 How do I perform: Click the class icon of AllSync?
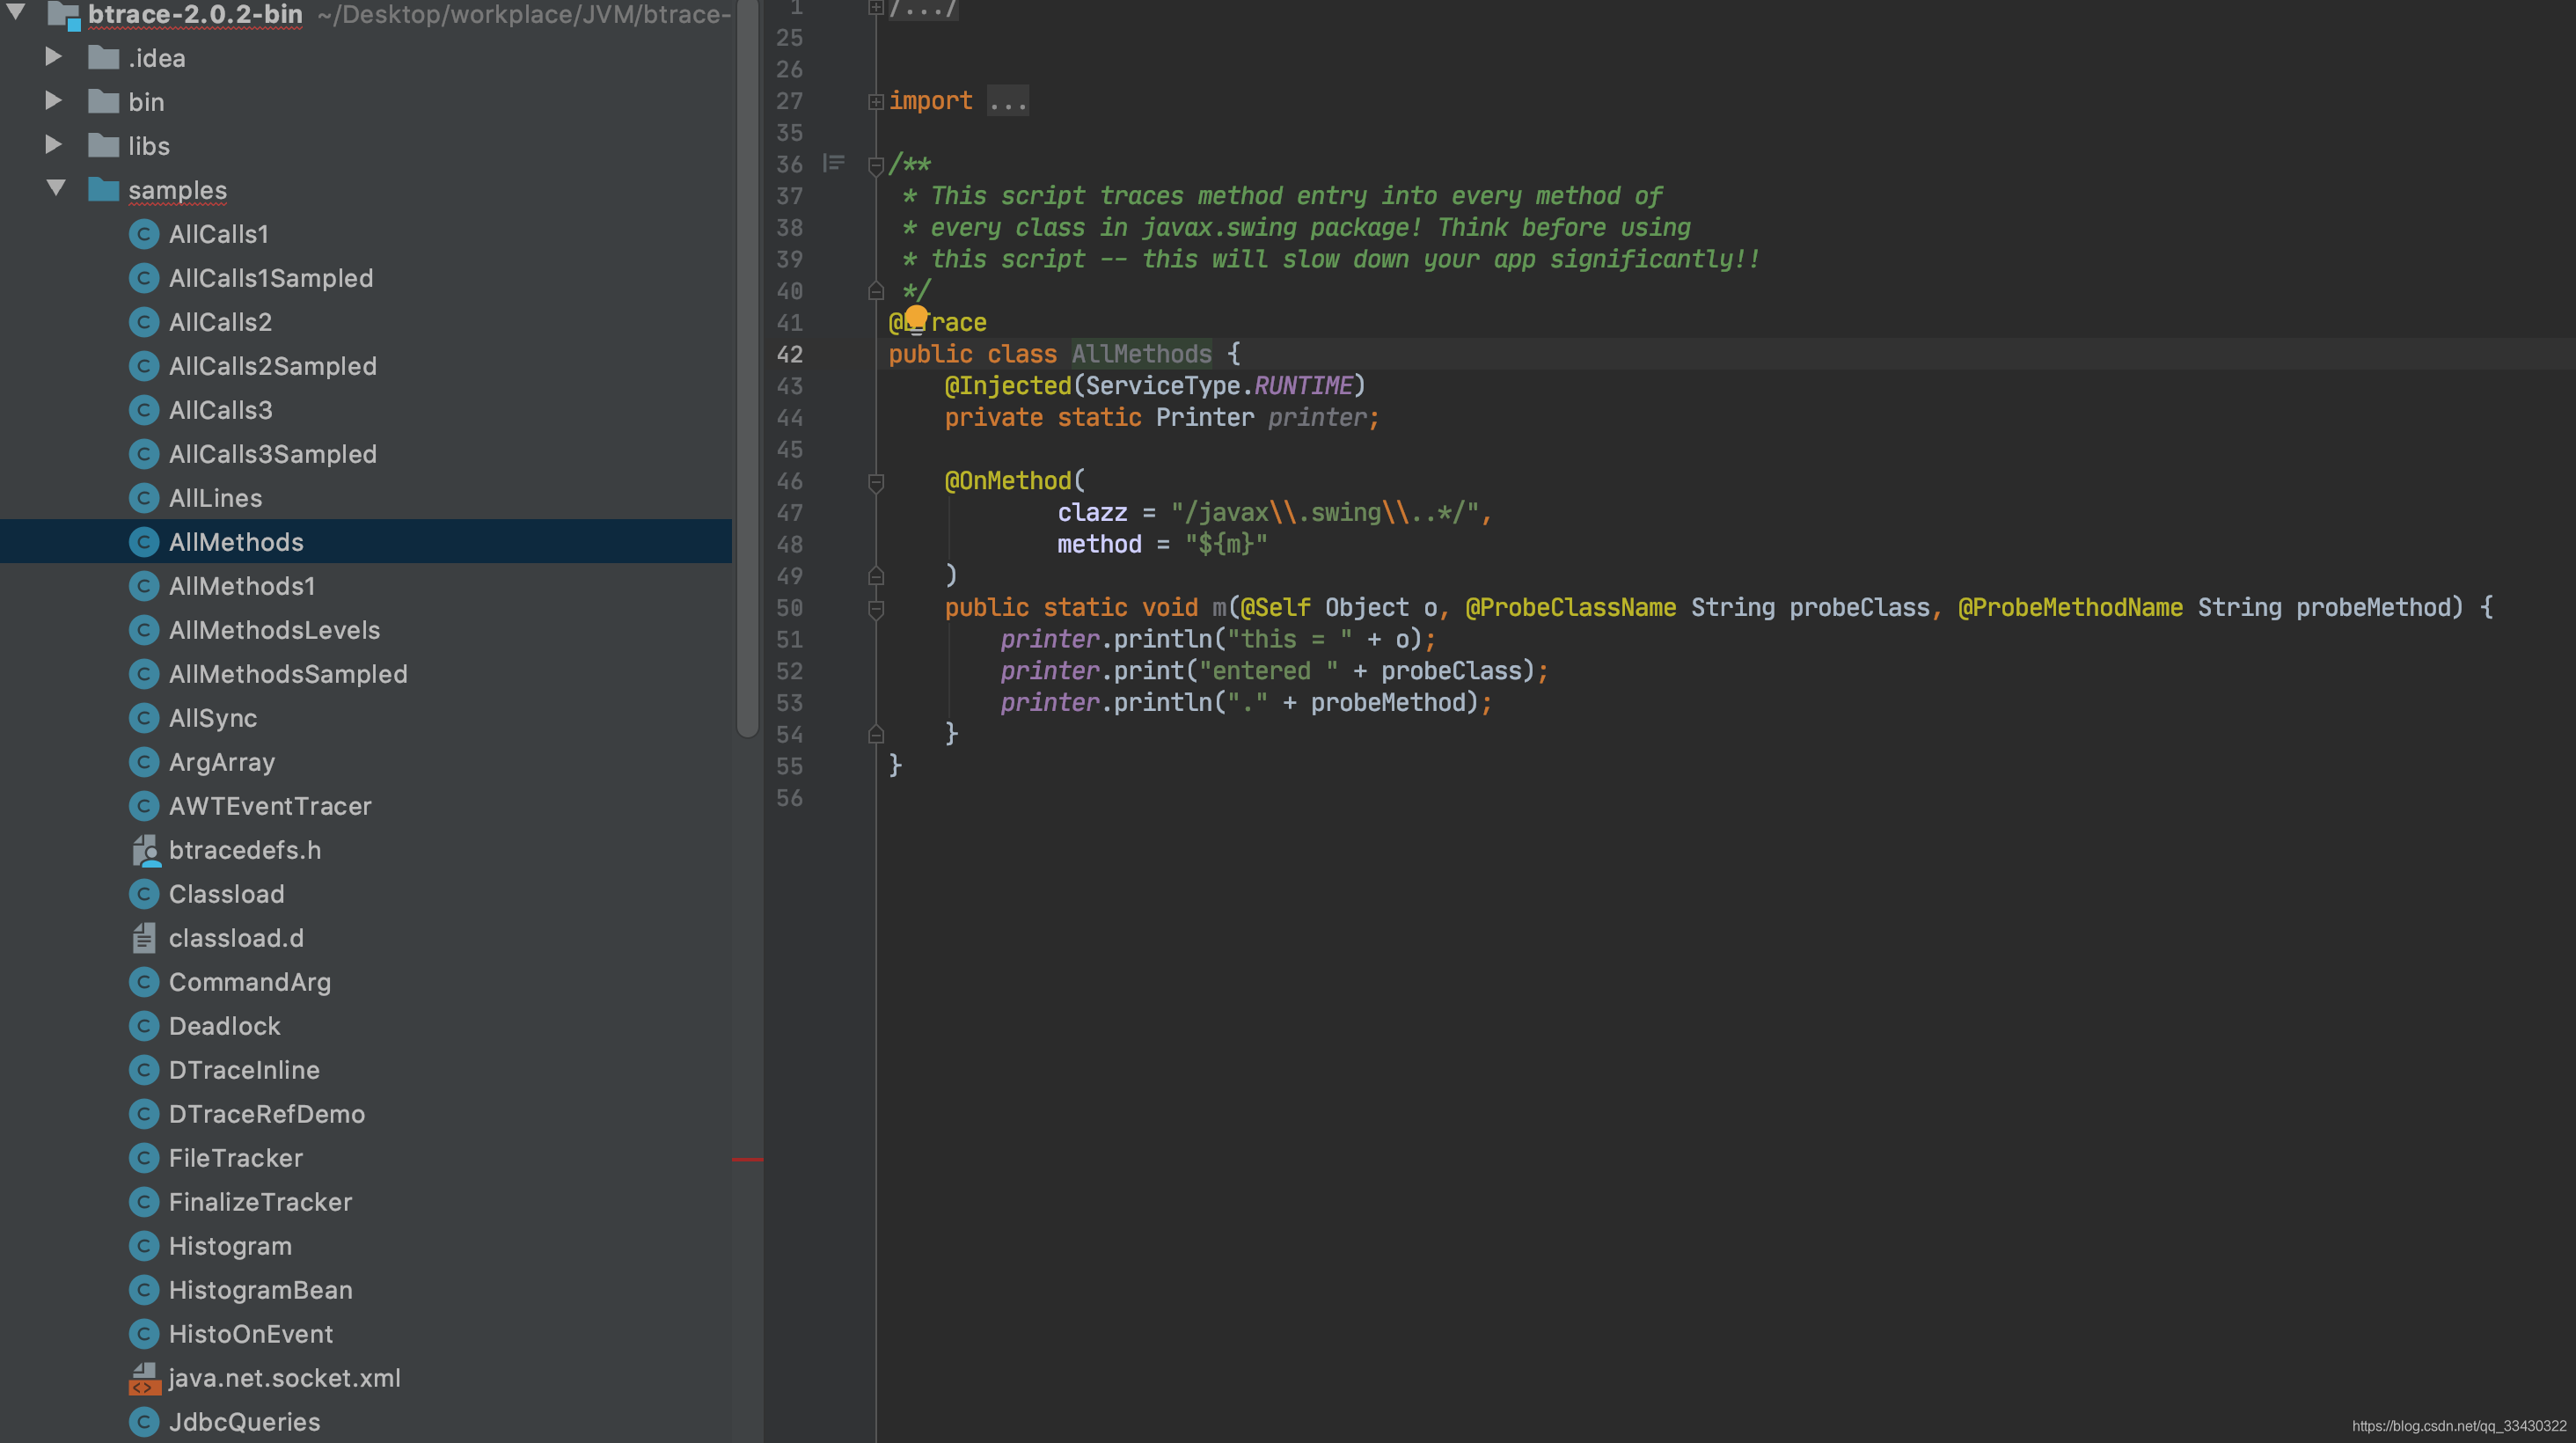pos(144,718)
